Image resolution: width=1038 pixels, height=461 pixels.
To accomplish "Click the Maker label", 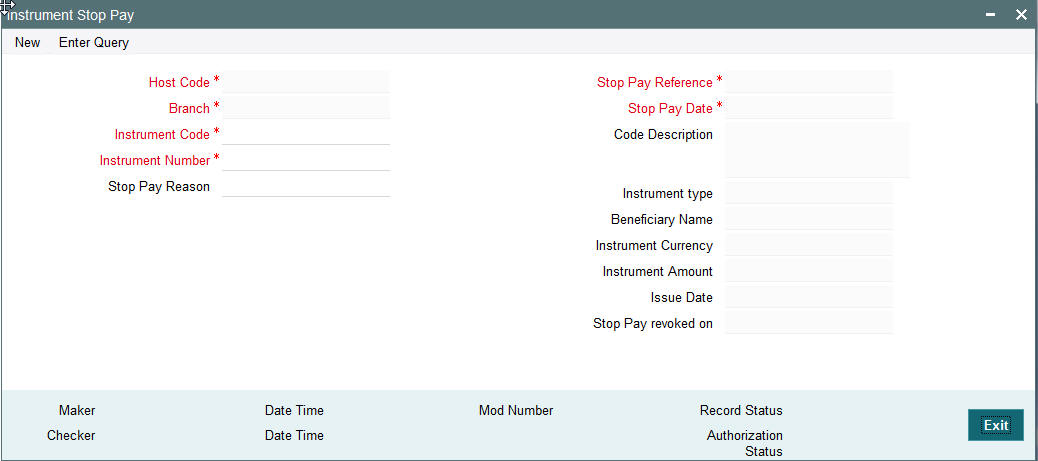I will (x=77, y=411).
